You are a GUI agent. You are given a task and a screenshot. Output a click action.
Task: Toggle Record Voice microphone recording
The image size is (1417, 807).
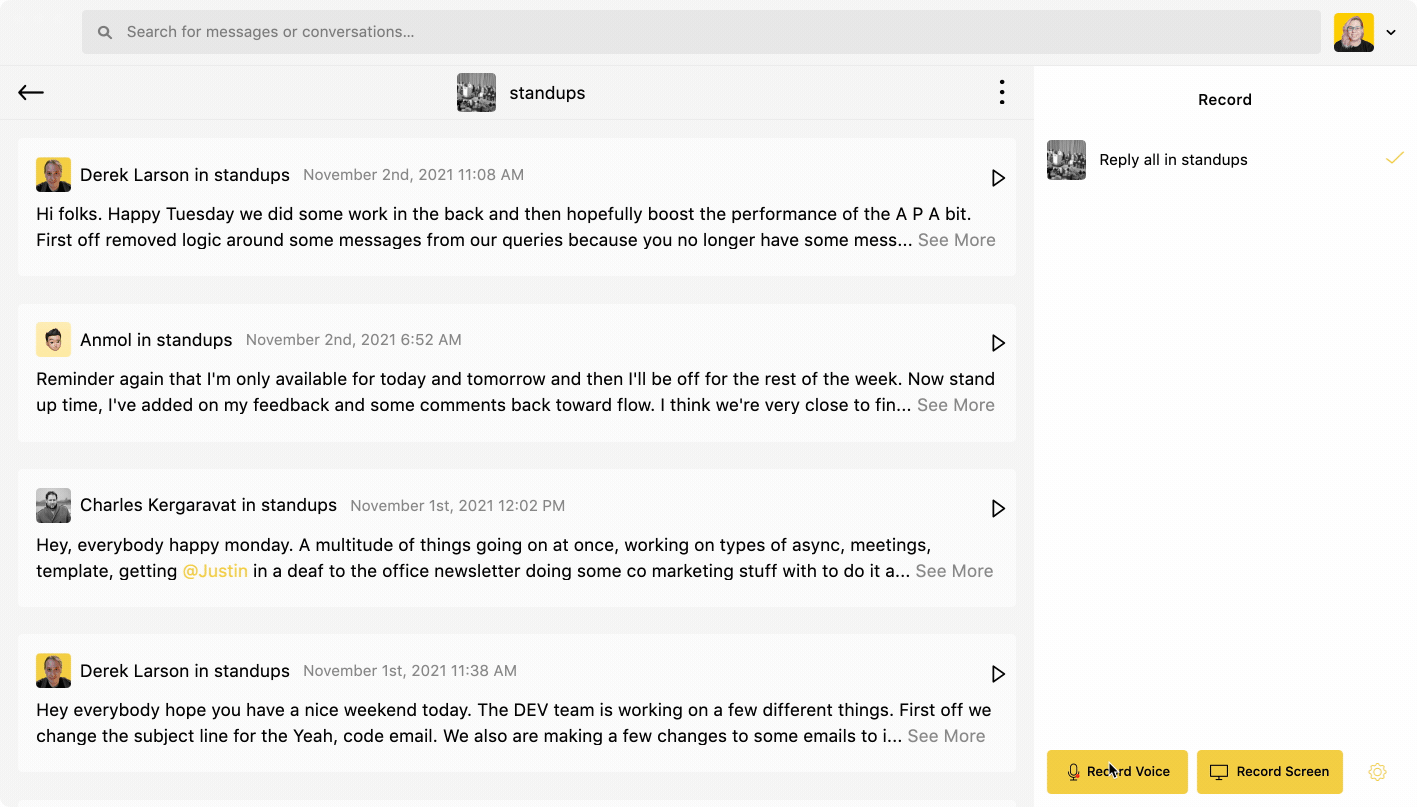coord(1116,772)
